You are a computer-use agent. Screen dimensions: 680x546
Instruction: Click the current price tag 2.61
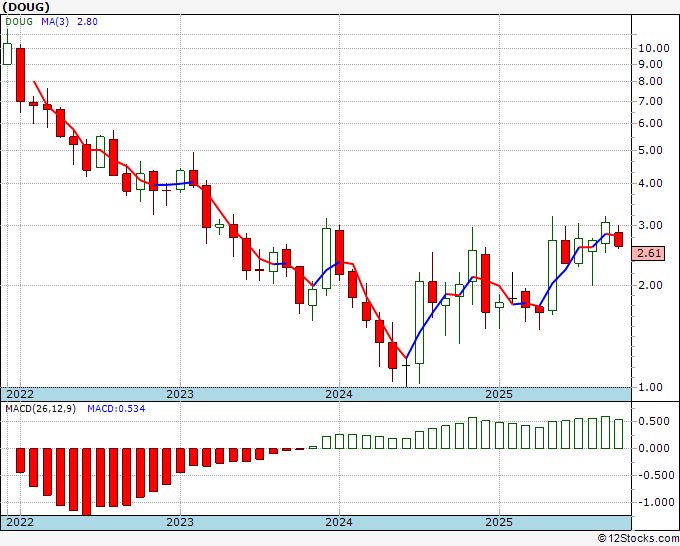650,254
